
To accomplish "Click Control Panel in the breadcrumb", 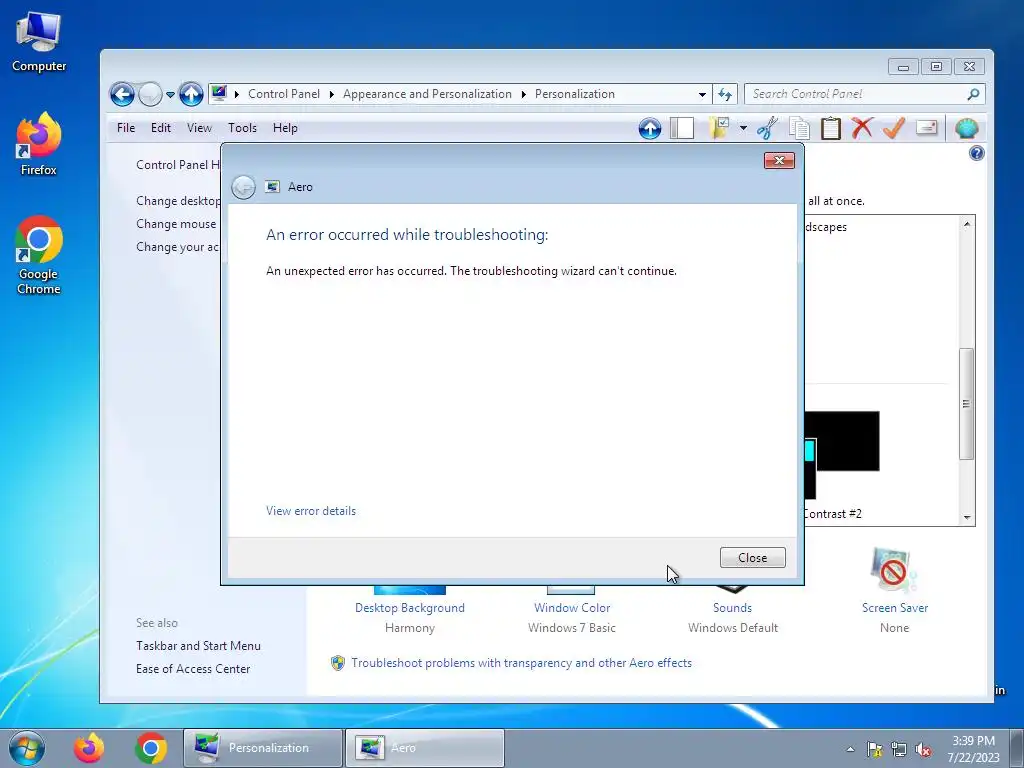I will coord(284,94).
